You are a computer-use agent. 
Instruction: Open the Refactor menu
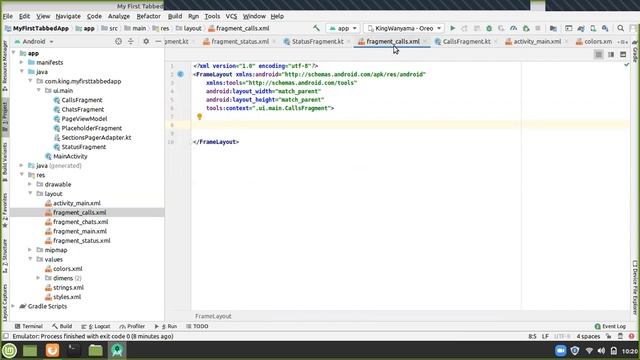click(x=148, y=16)
